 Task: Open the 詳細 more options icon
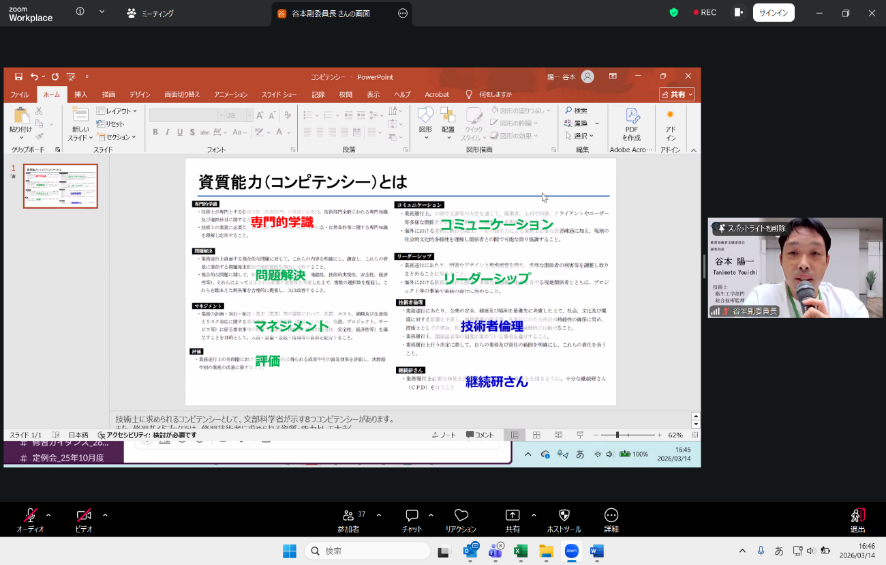(611, 515)
